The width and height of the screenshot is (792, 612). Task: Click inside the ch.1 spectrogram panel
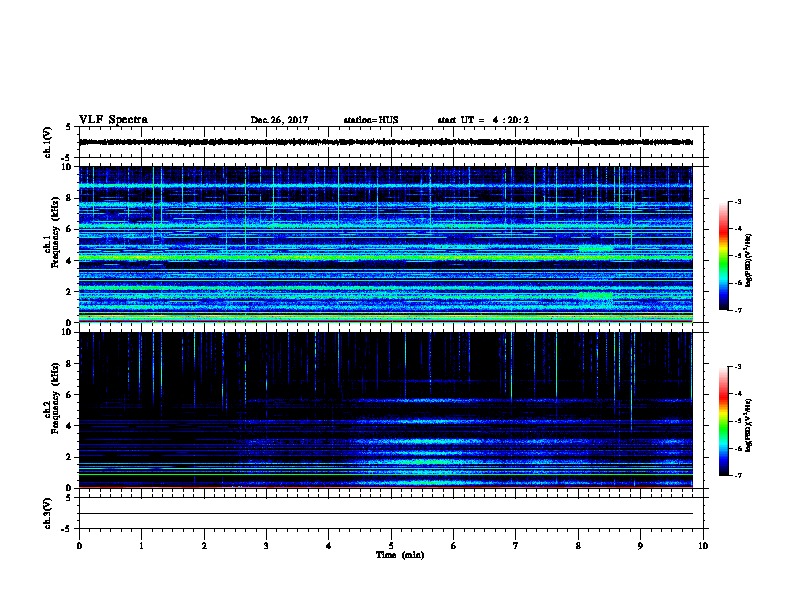click(386, 244)
